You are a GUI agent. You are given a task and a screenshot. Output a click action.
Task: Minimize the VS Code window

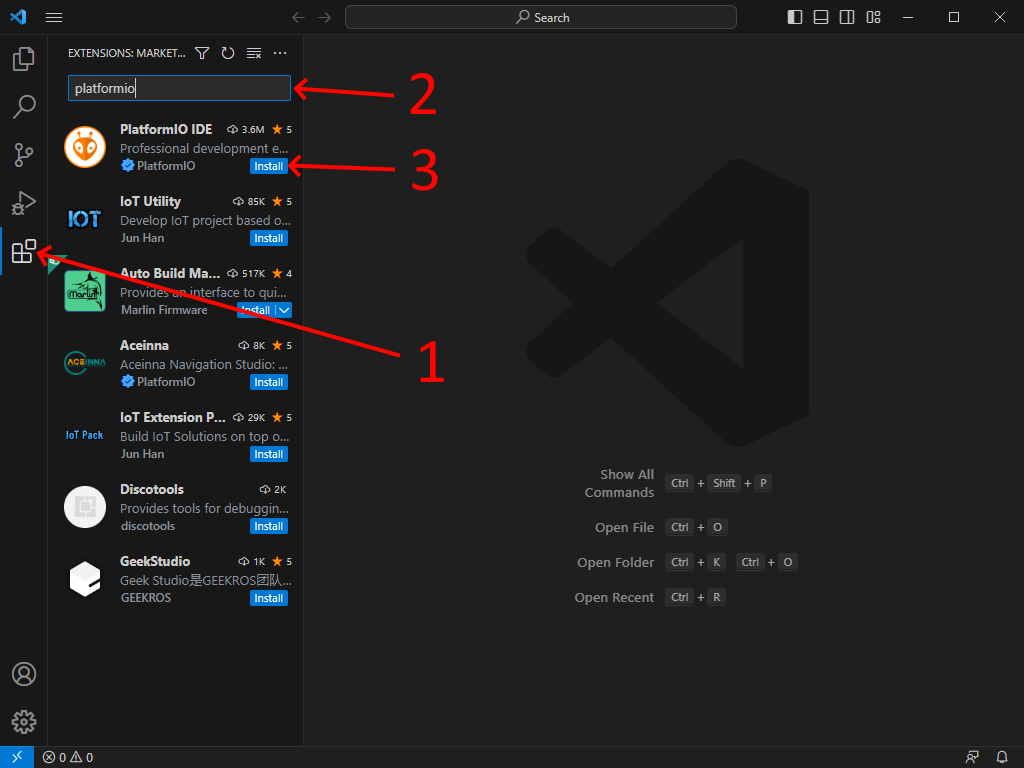[908, 18]
